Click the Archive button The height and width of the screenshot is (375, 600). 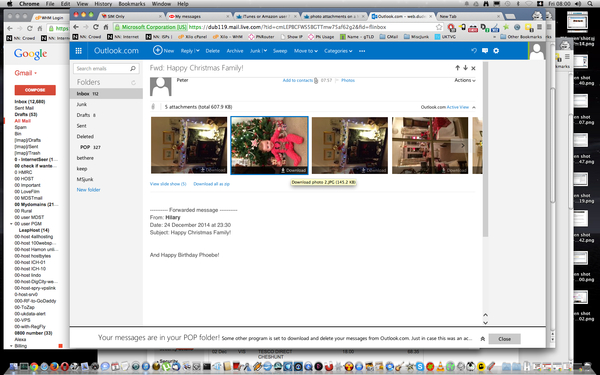235,51
